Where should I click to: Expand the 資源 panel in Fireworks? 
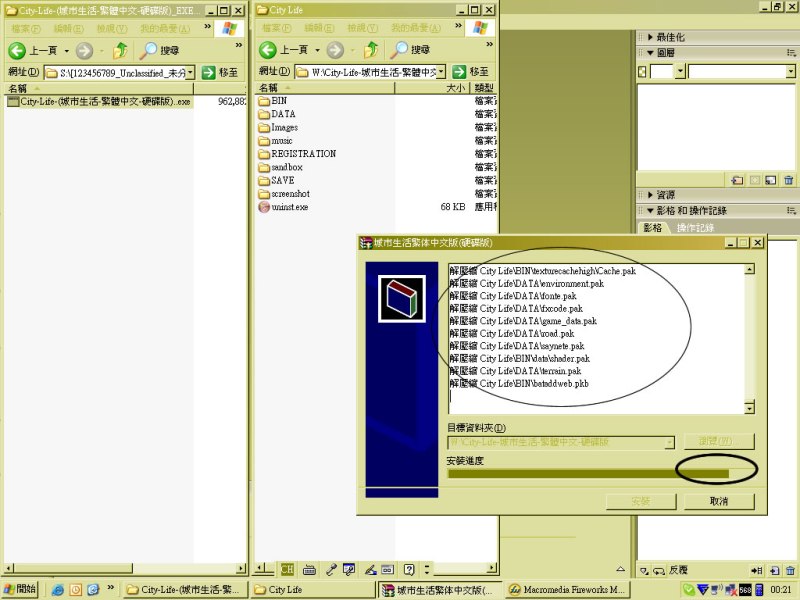click(x=650, y=194)
